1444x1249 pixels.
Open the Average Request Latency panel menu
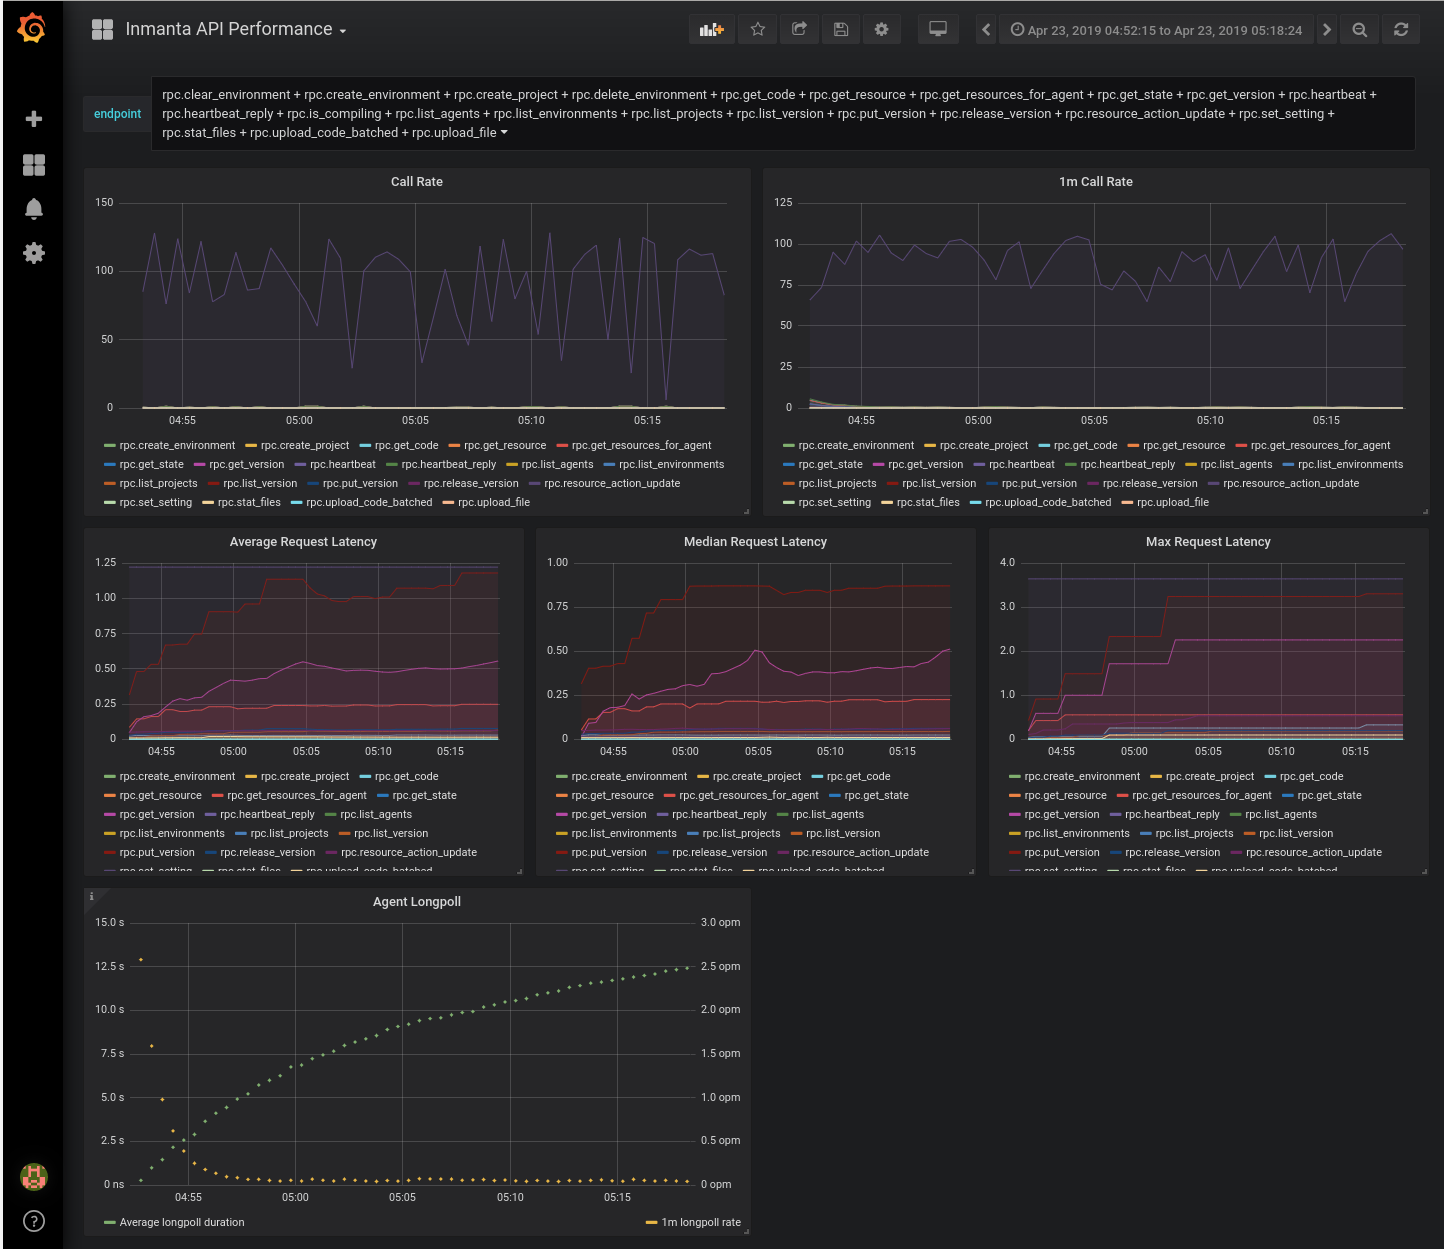point(303,542)
